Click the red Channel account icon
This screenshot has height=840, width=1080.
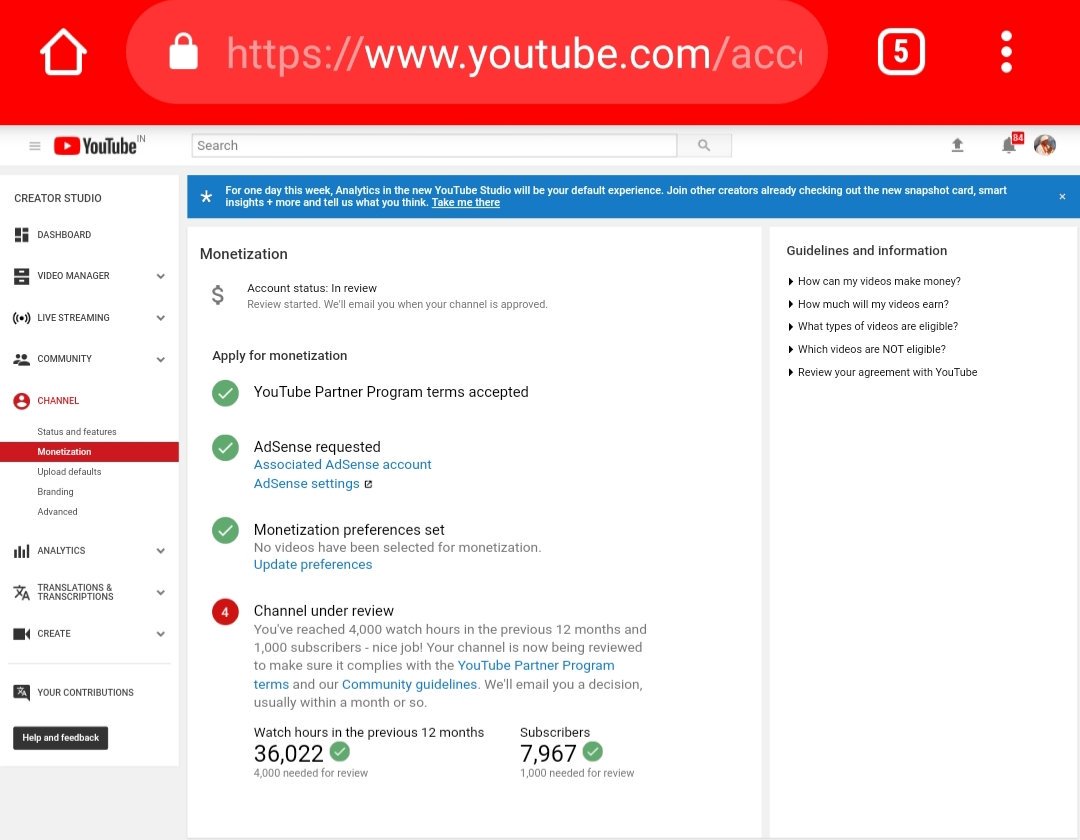click(x=21, y=401)
